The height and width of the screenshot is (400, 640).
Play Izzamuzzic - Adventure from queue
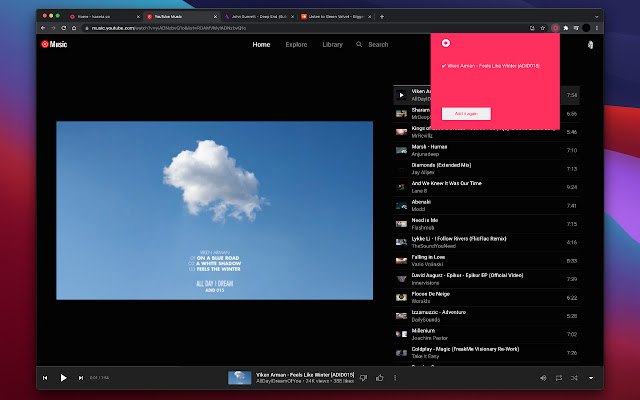(487, 316)
